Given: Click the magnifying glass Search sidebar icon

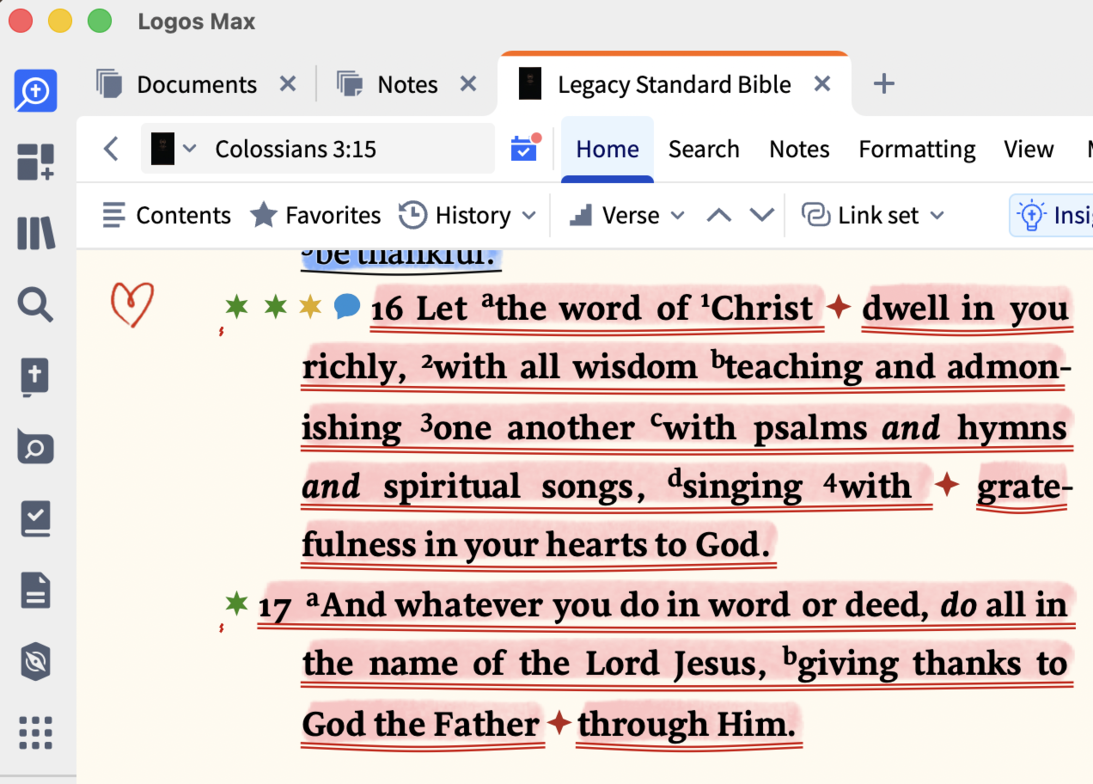Looking at the screenshot, I should (x=35, y=305).
